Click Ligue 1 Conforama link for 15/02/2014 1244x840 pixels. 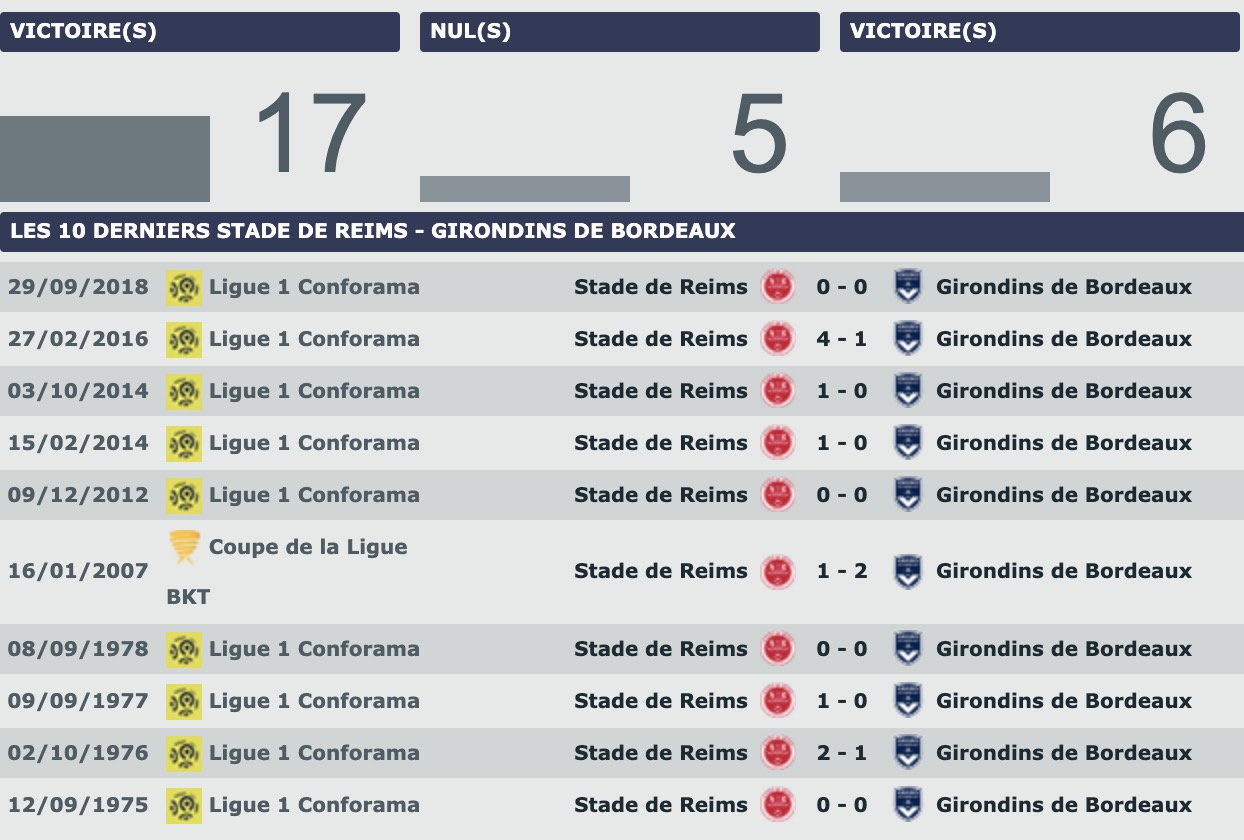pyautogui.click(x=313, y=443)
